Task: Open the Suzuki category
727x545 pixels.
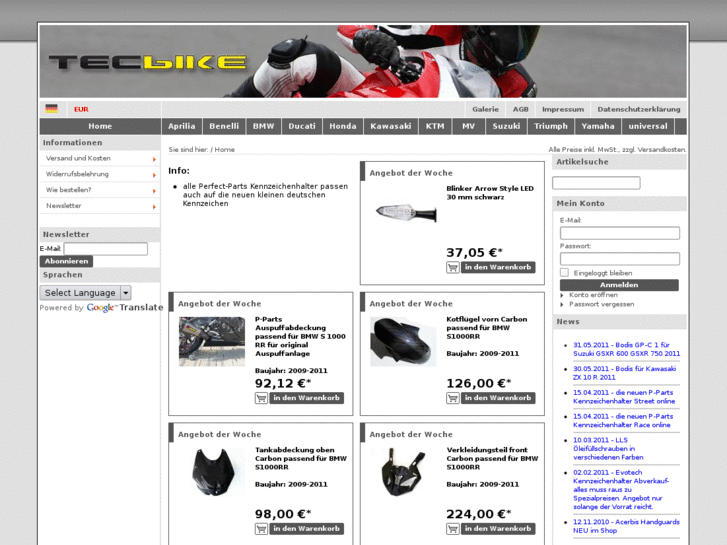Action: point(506,126)
